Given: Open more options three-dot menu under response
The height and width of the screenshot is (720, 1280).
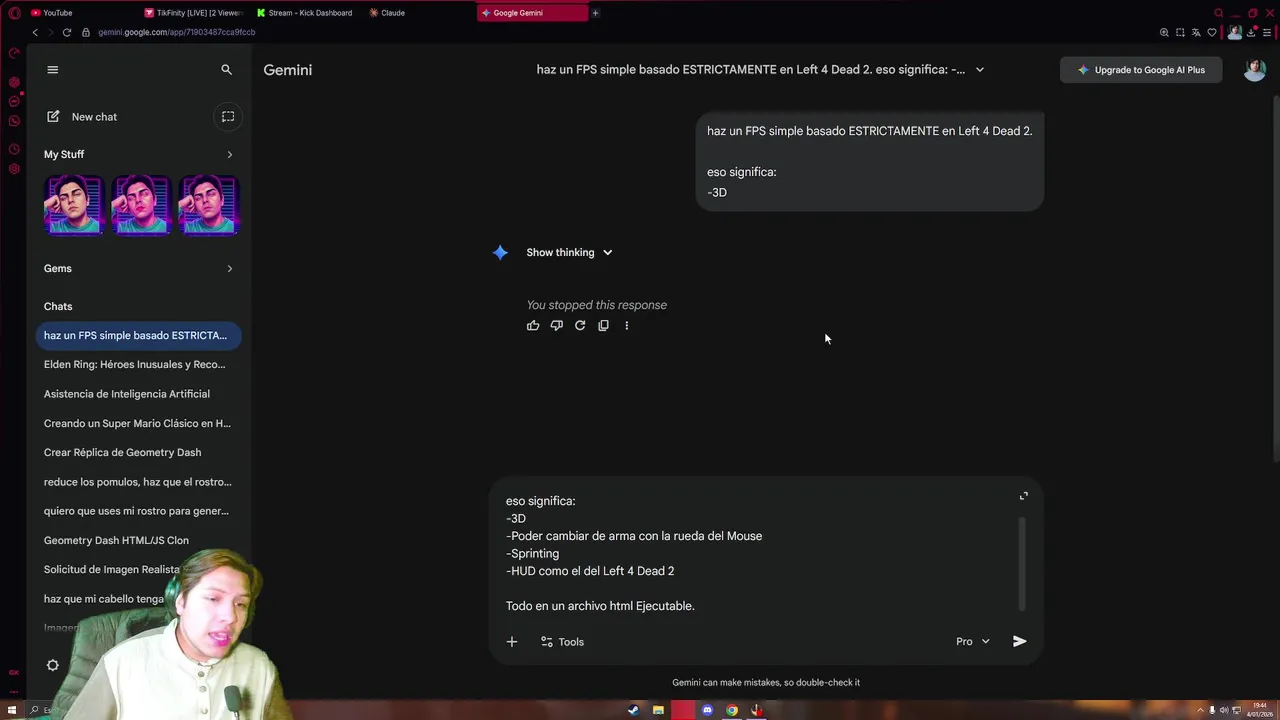Looking at the screenshot, I should pyautogui.click(x=627, y=326).
